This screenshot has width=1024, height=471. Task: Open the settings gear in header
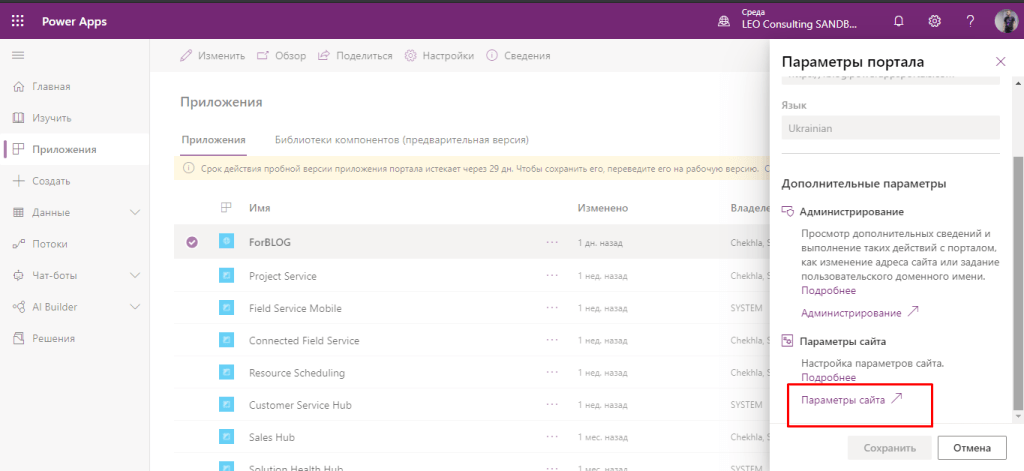point(935,21)
